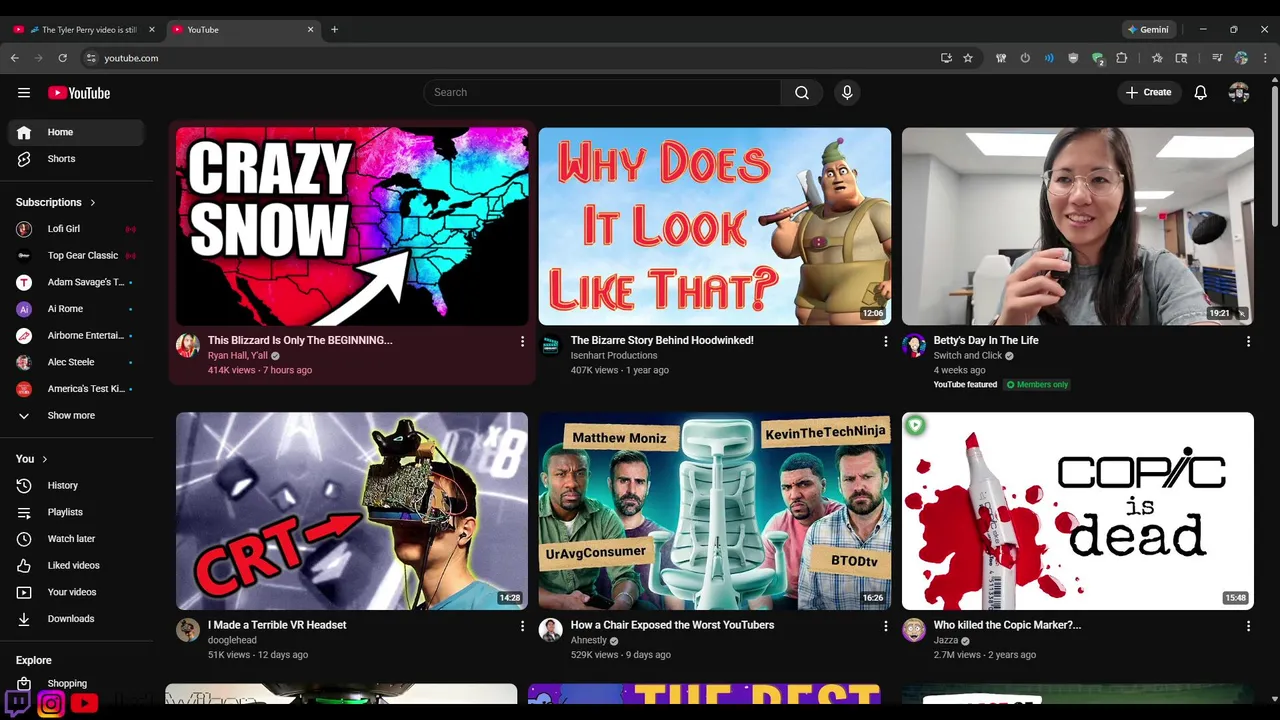
Task: Open the dooglehead channel avatar
Action: [188, 629]
